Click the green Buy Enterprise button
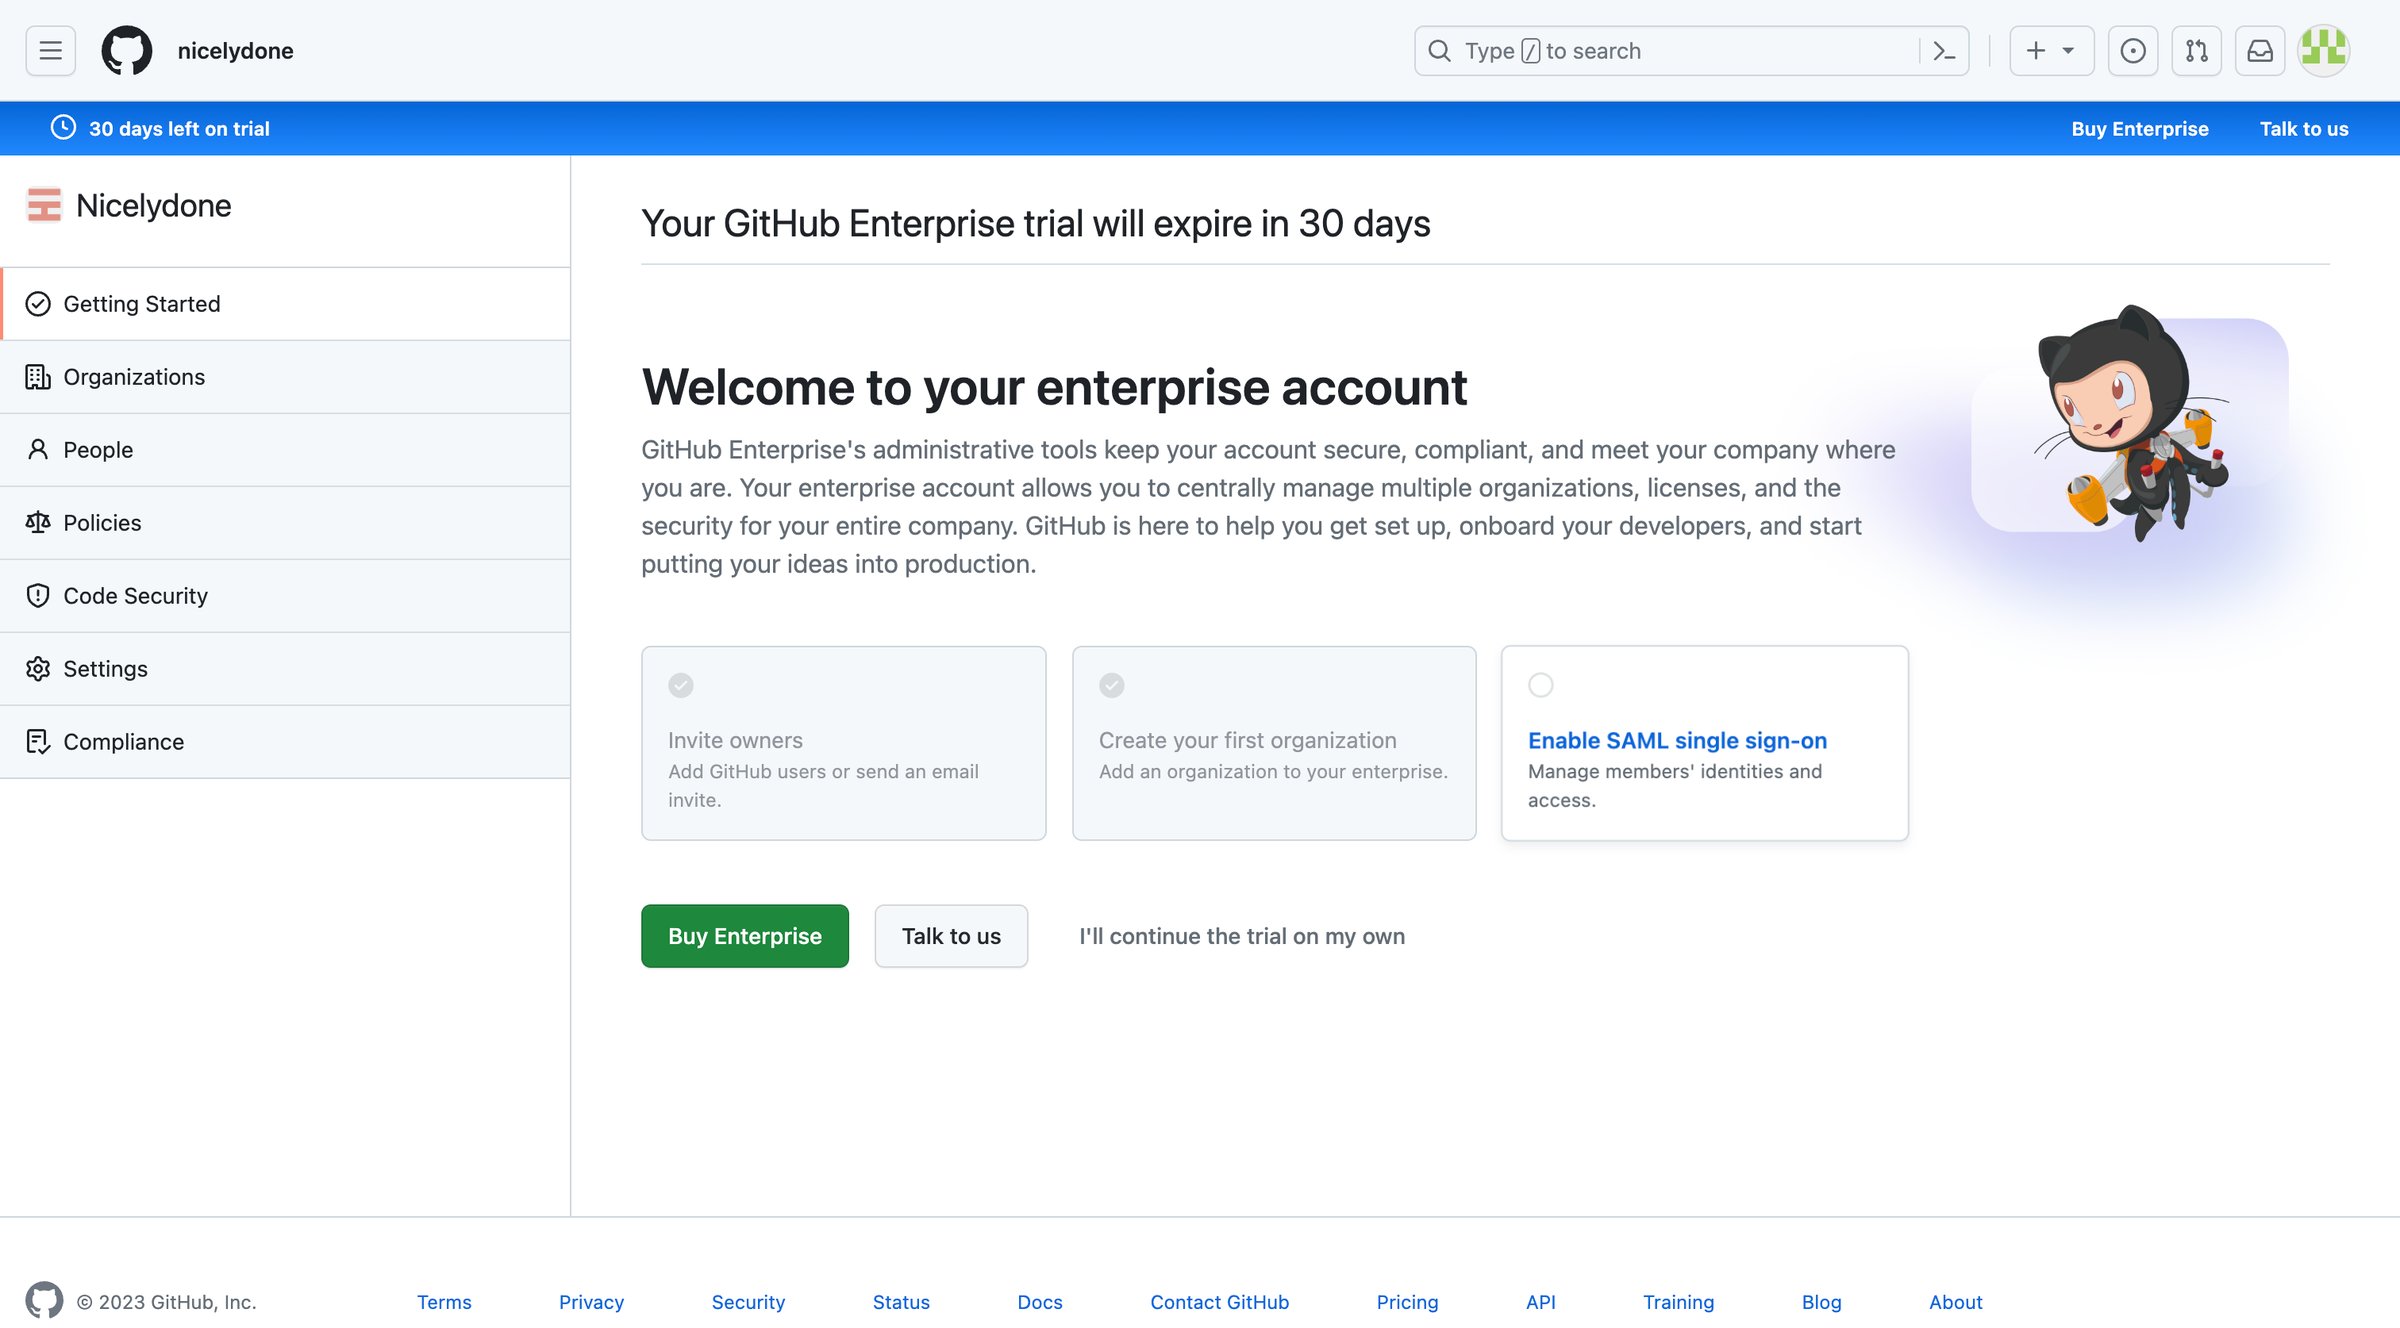The height and width of the screenshot is (1328, 2400). pos(745,936)
